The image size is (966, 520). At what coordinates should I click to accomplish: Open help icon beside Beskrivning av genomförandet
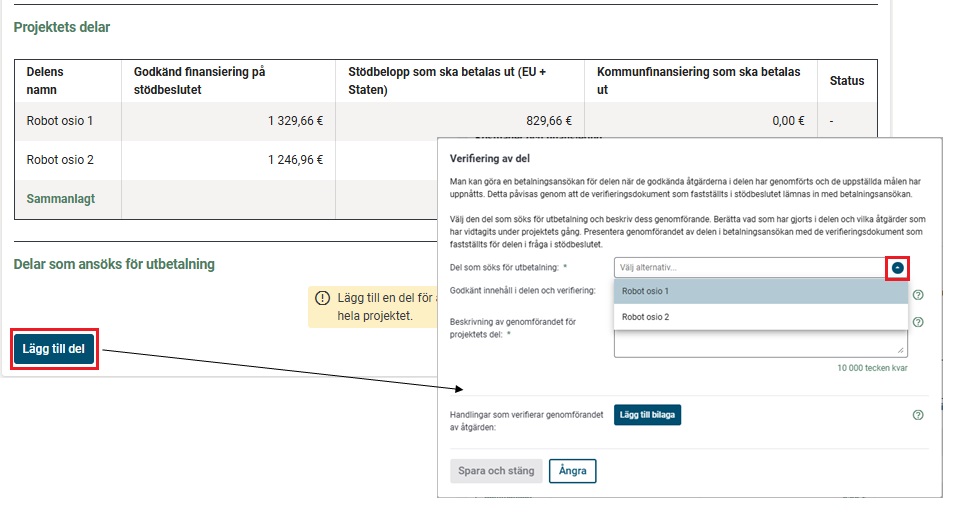(918, 322)
